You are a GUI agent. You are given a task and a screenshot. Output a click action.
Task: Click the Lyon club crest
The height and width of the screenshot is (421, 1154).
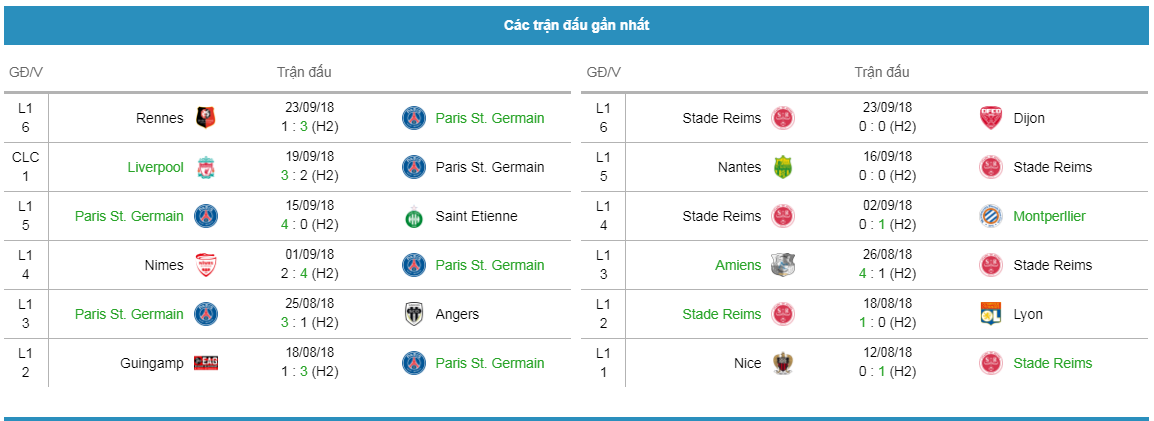pyautogui.click(x=991, y=314)
